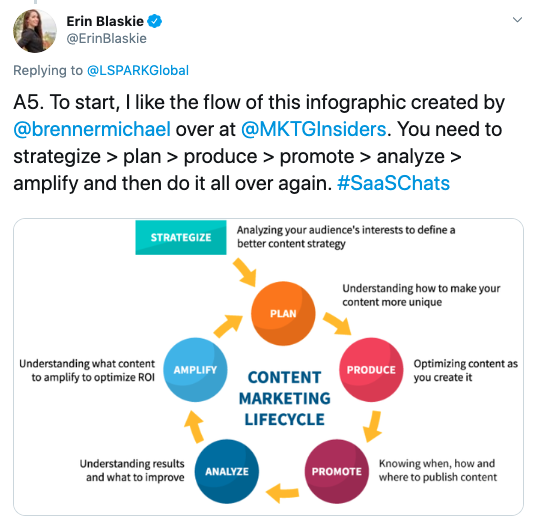Click the arrow from Amplify to Plan

[x=228, y=326]
